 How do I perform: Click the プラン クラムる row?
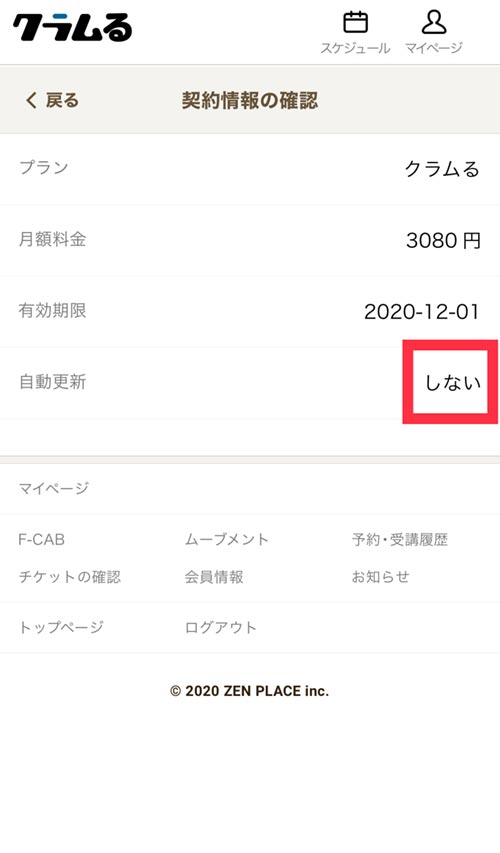pos(250,169)
